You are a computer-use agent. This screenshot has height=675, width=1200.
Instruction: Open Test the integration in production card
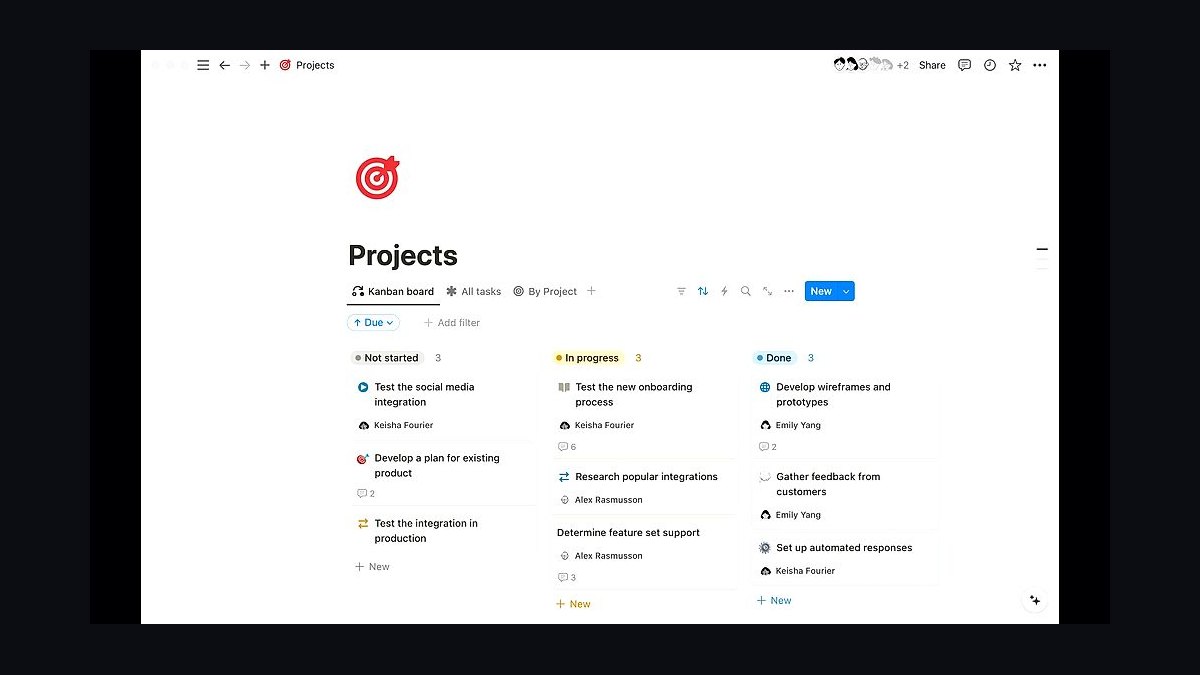click(x=442, y=531)
